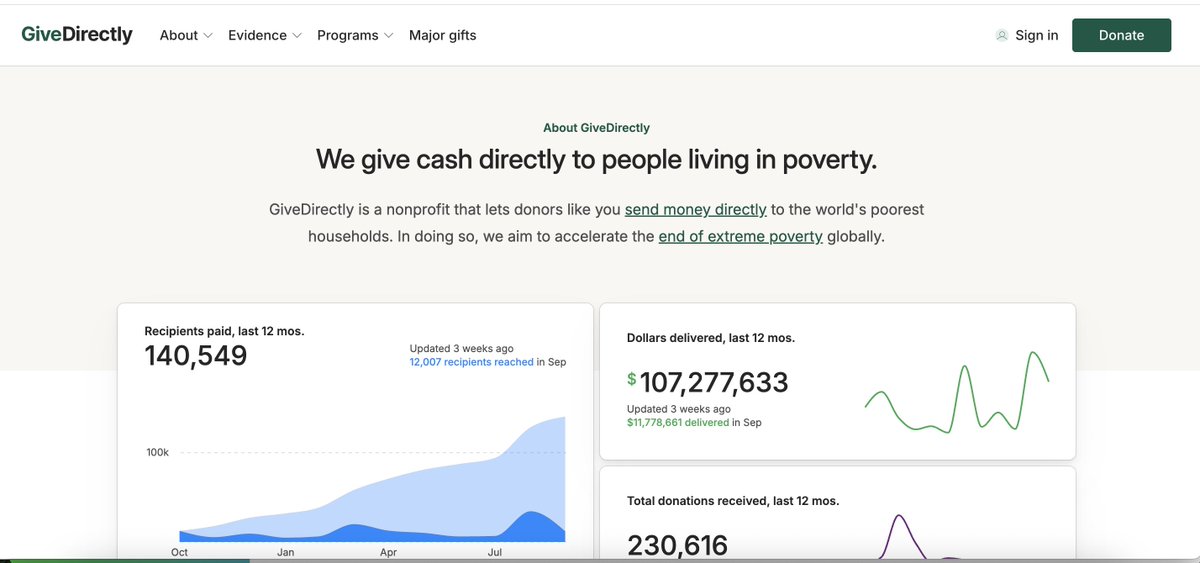Expand the Programs menu chevron
Image resolution: width=1200 pixels, height=563 pixels.
(x=388, y=36)
